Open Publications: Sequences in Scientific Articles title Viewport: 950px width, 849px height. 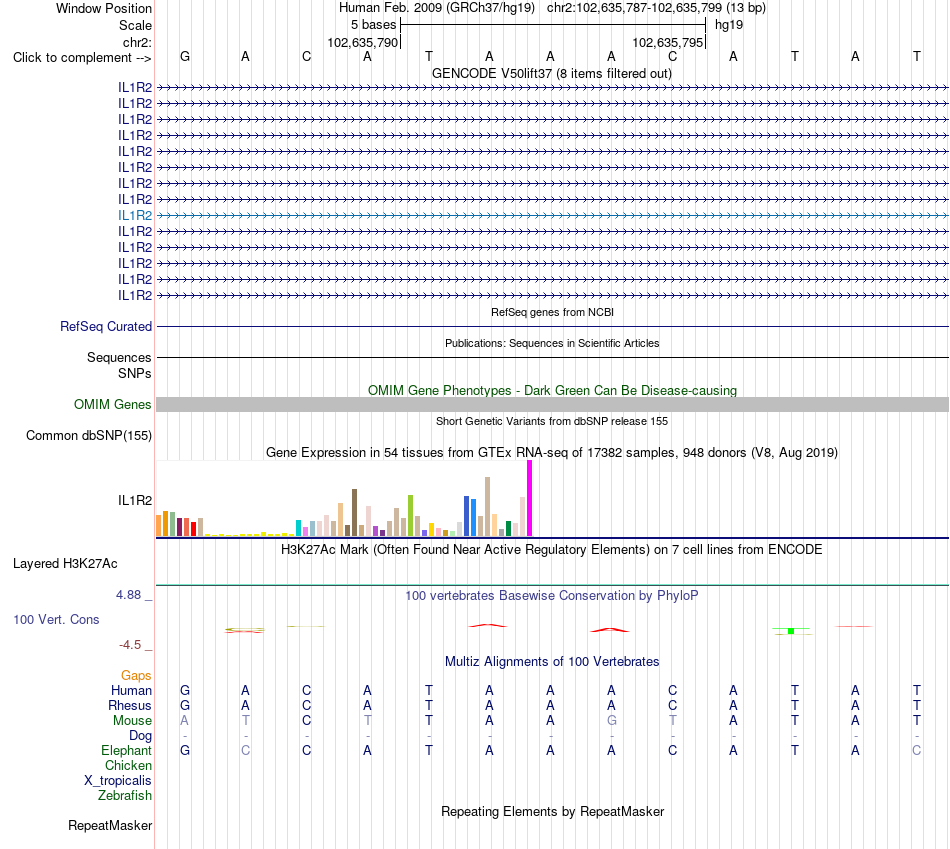click(x=552, y=343)
